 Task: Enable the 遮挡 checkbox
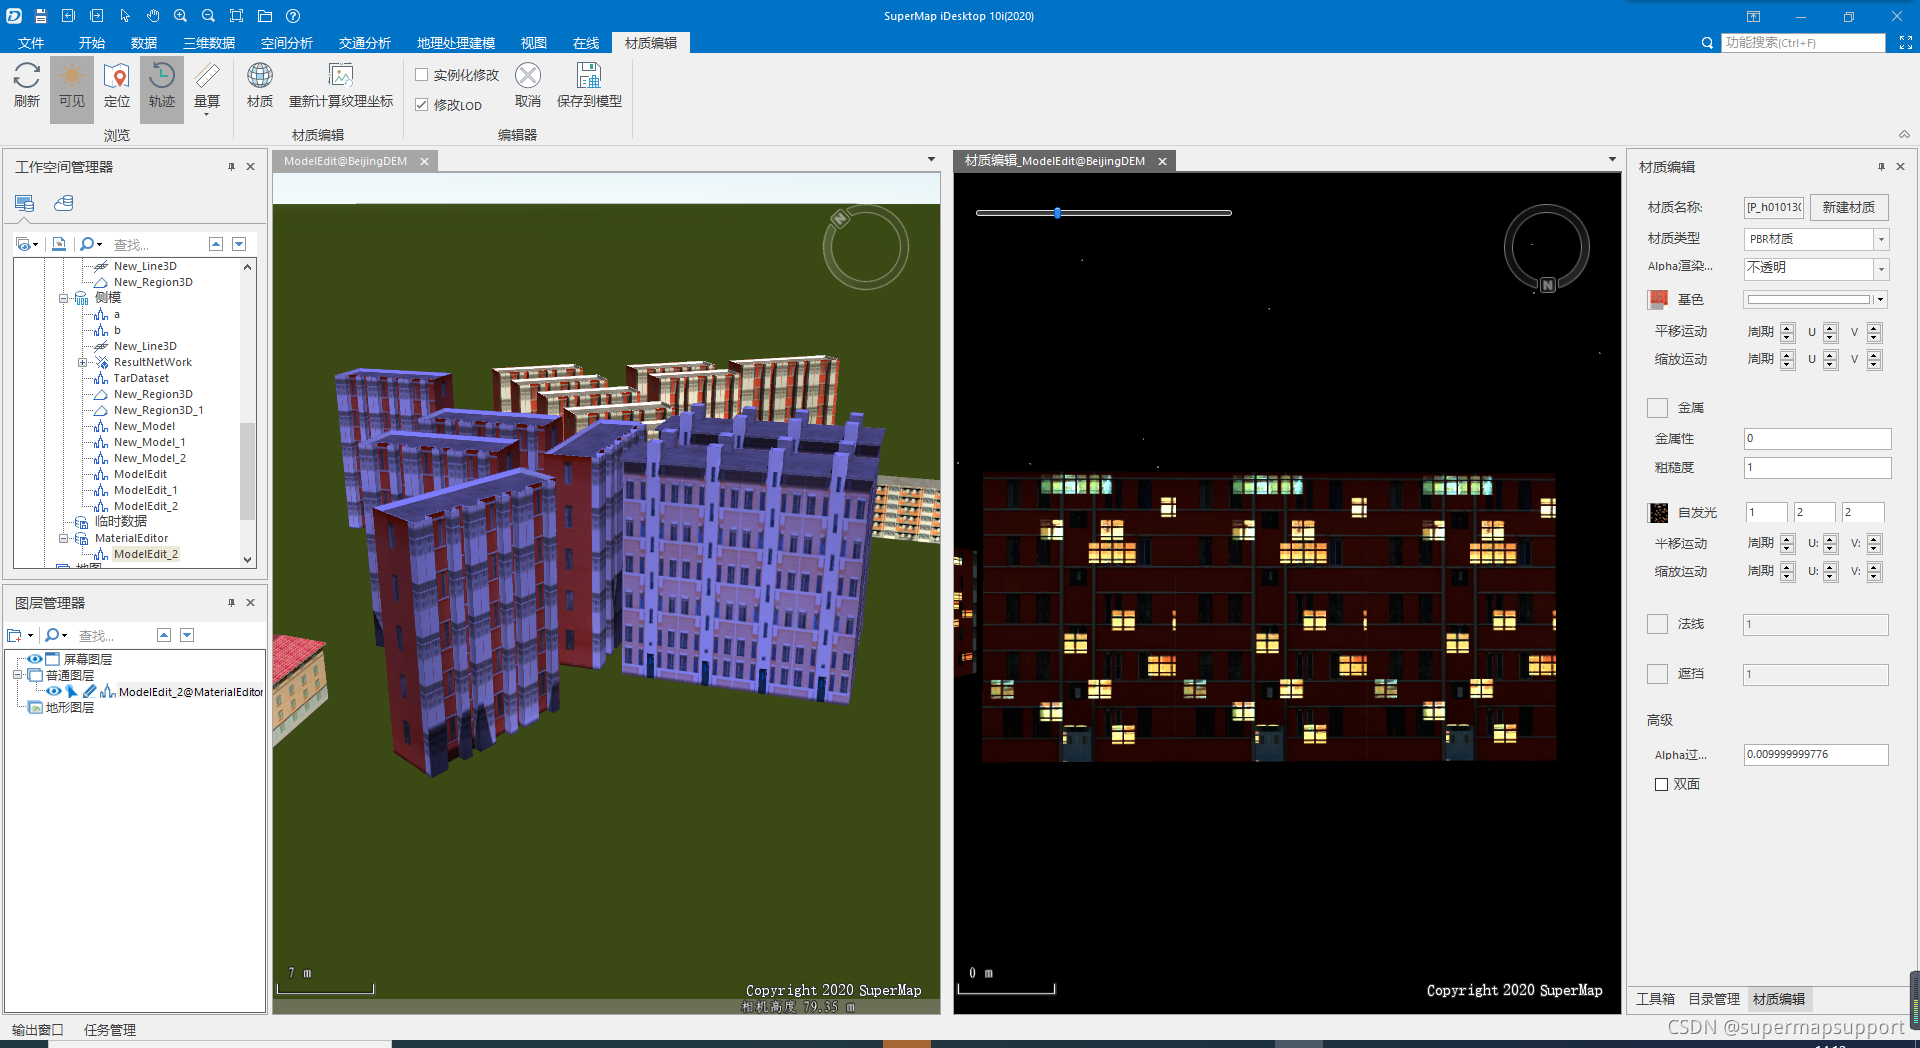[x=1657, y=674]
